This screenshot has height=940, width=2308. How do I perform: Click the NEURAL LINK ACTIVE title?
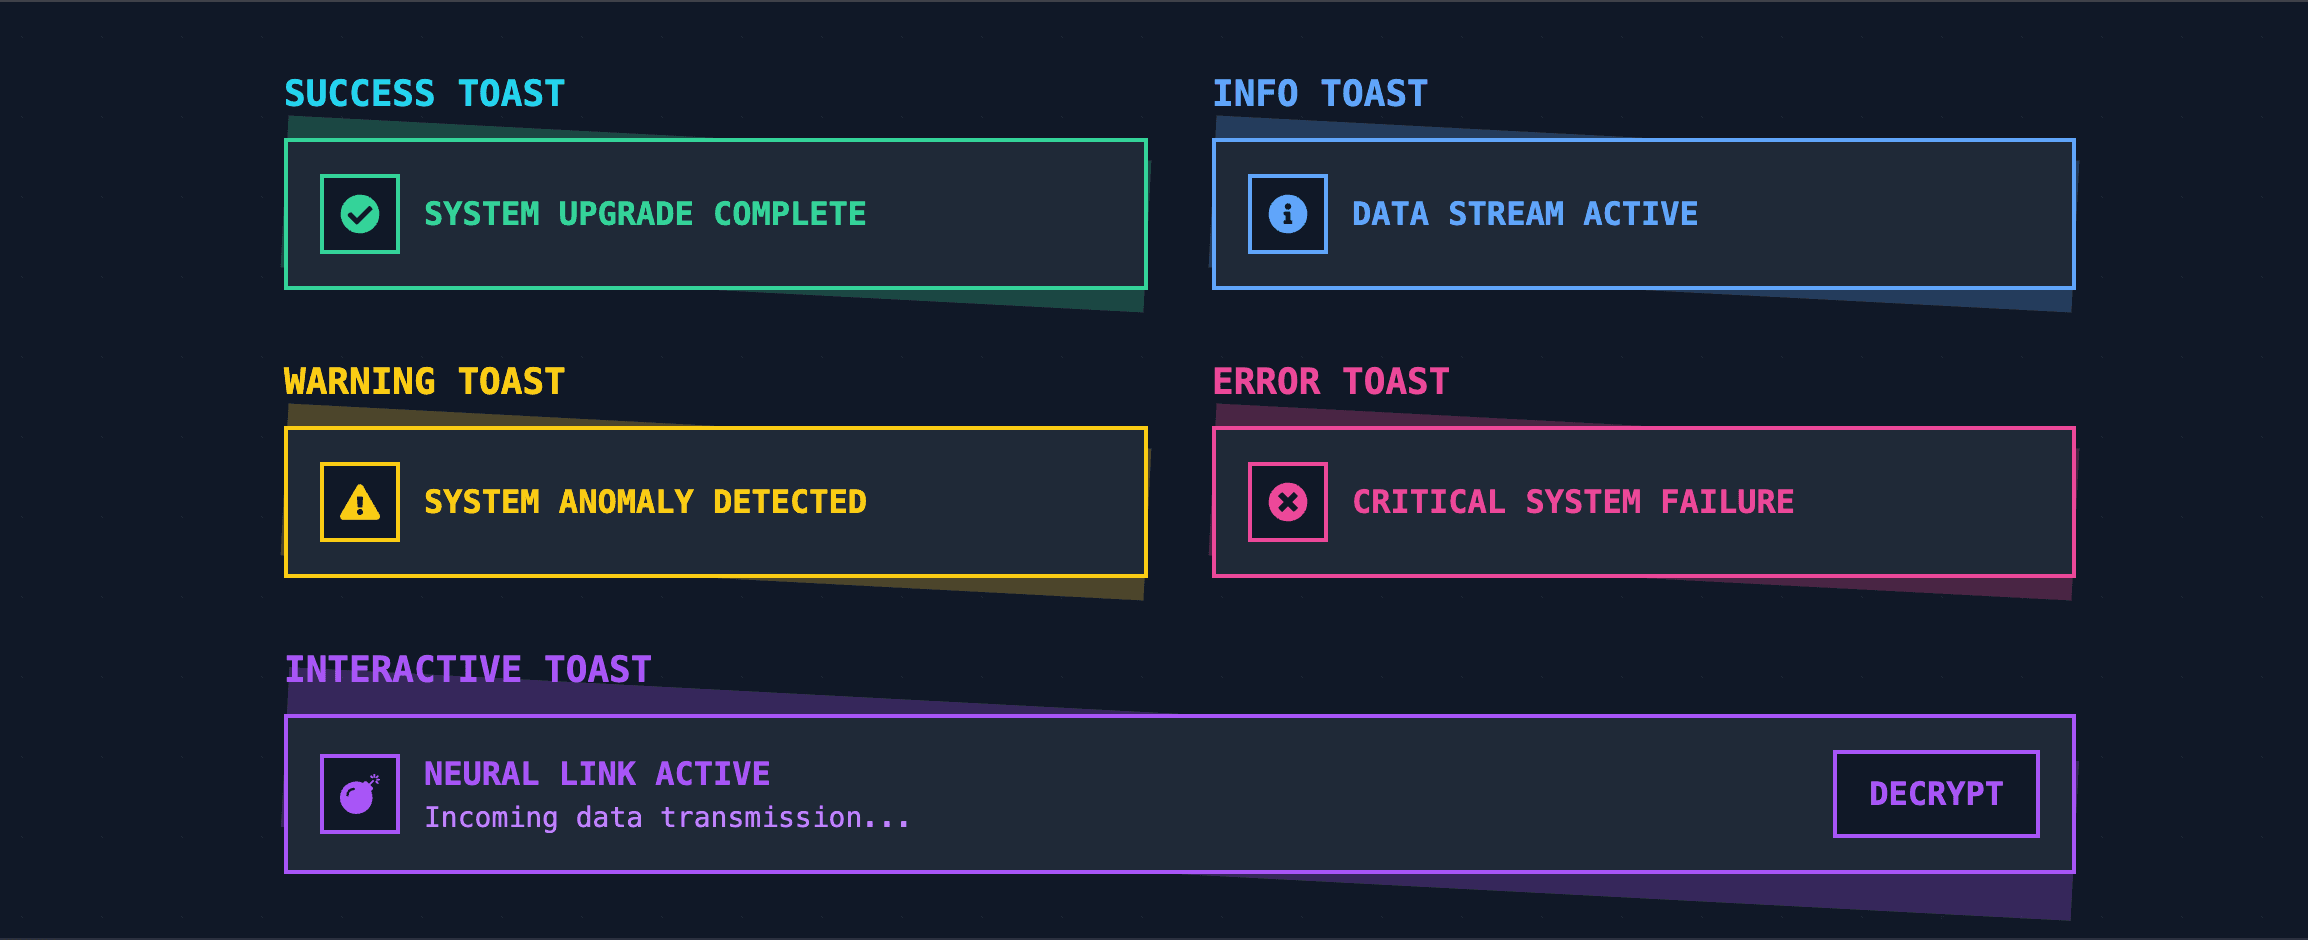(597, 772)
